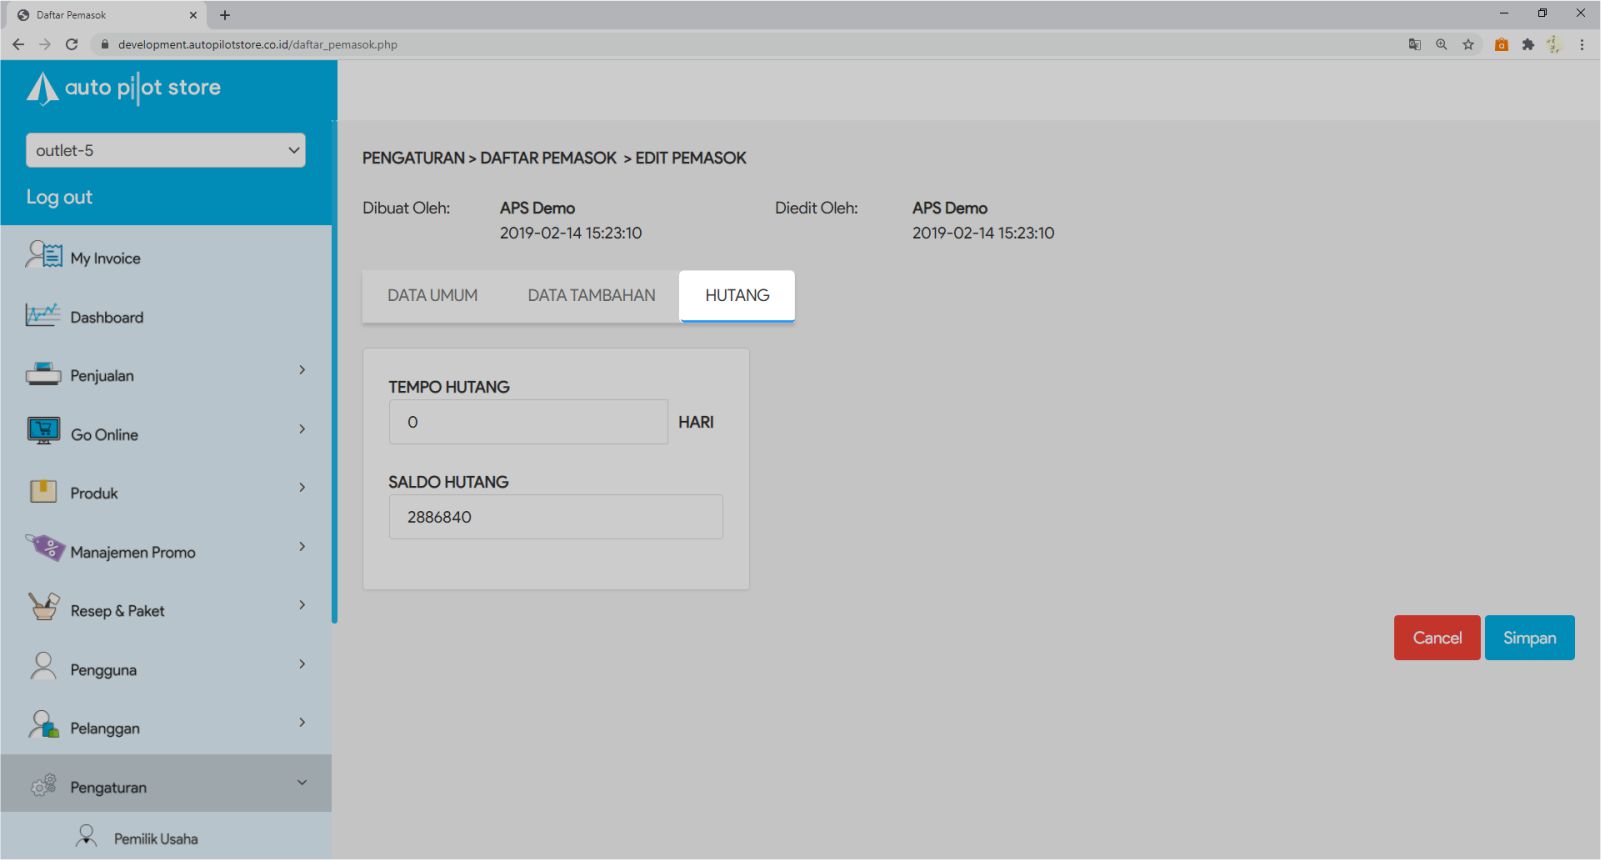Expand the Pengguna submenu chevron
The width and height of the screenshot is (1601, 860).
[x=302, y=664]
